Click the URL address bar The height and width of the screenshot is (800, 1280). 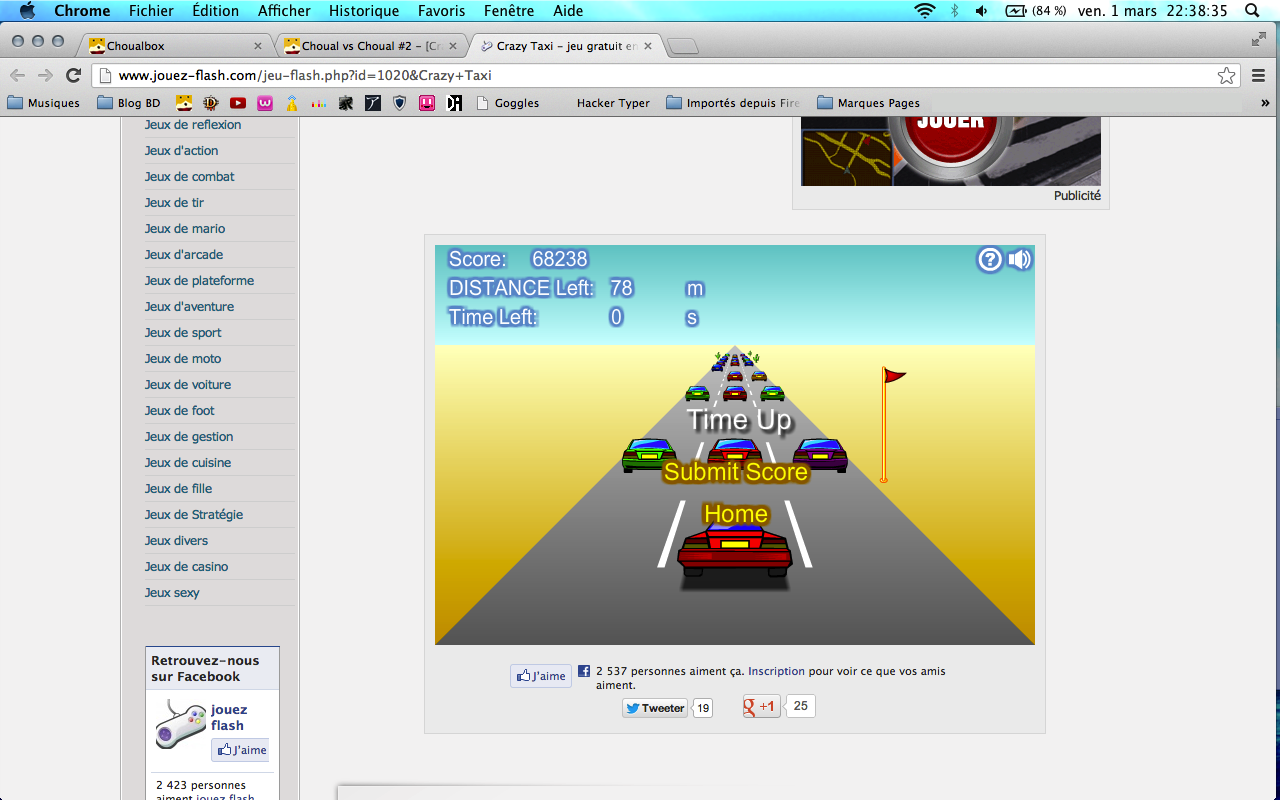point(650,75)
